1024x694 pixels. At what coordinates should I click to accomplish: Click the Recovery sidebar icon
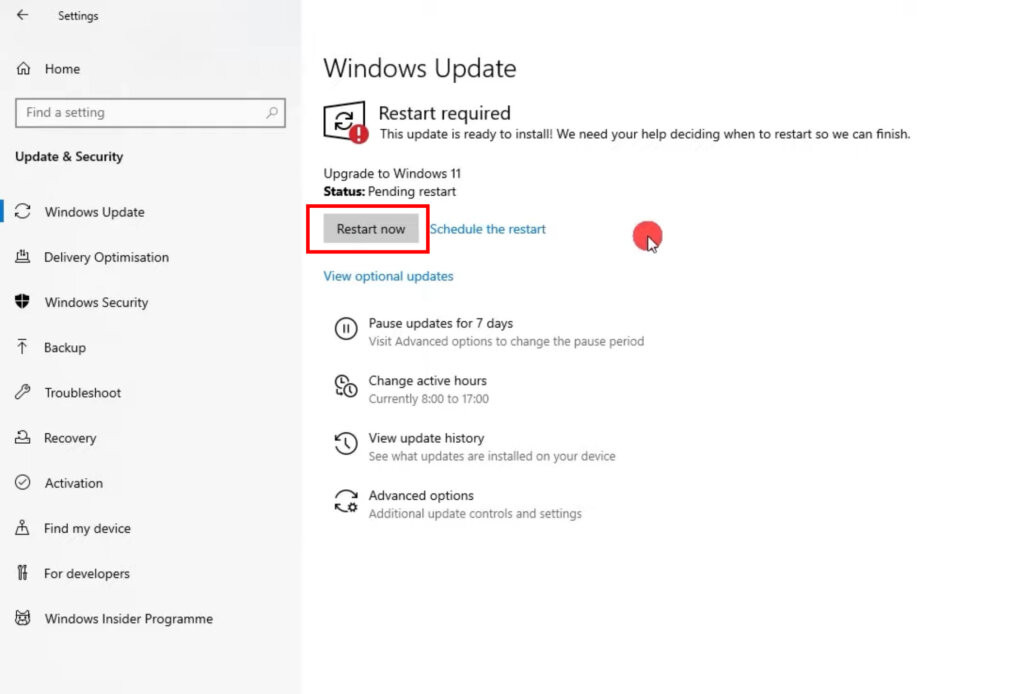click(x=22, y=438)
